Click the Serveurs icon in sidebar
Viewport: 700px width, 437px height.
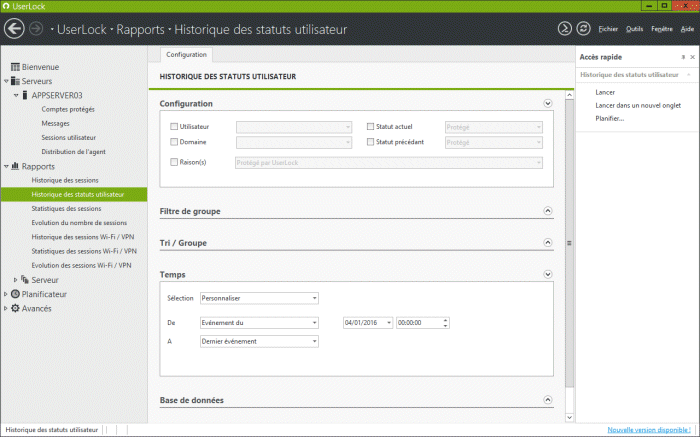(15, 81)
